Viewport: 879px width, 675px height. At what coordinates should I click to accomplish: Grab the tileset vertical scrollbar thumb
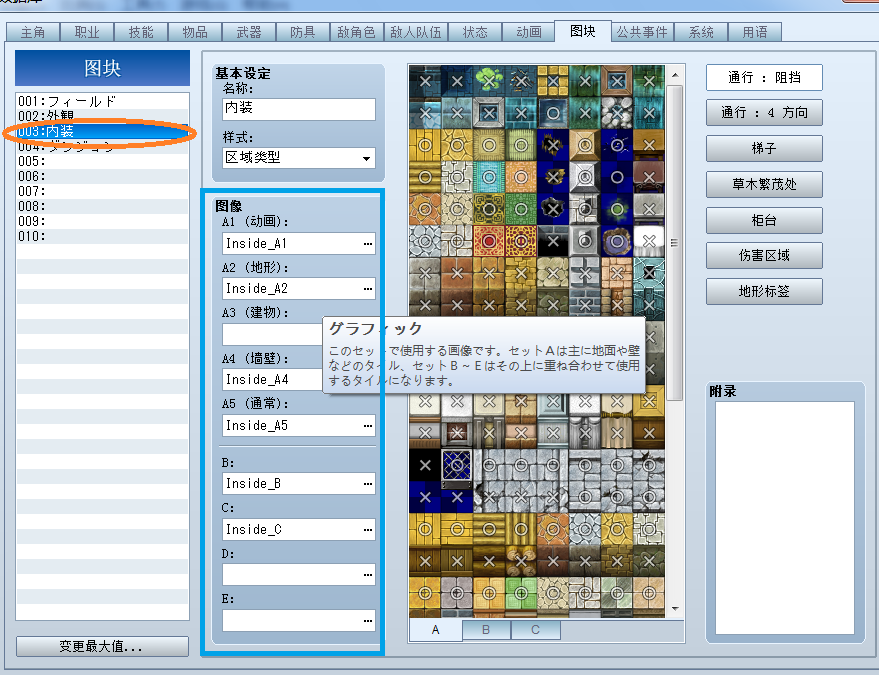click(x=675, y=243)
